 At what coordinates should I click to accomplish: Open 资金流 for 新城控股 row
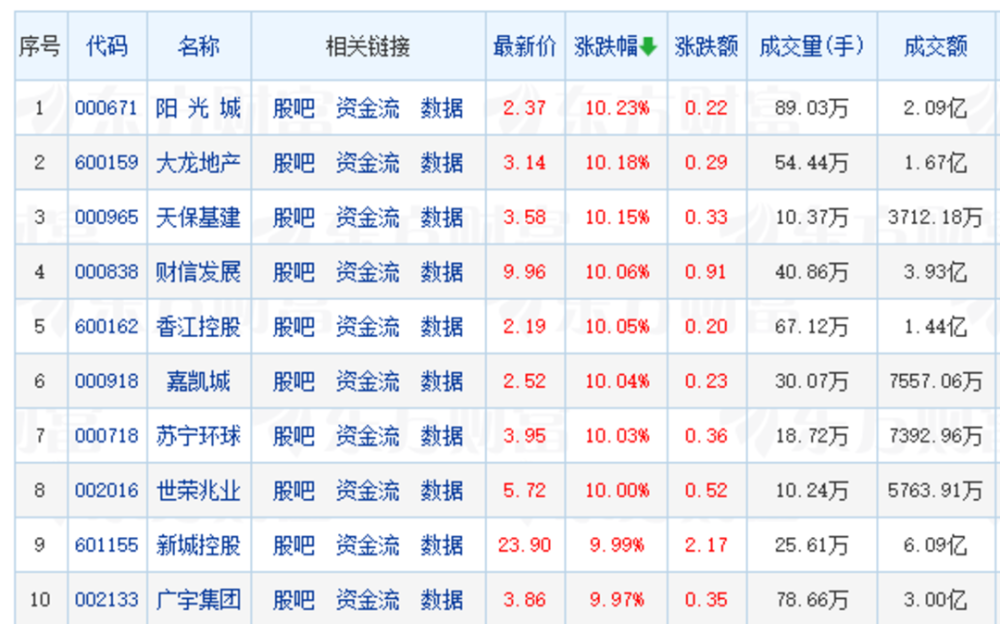[368, 546]
